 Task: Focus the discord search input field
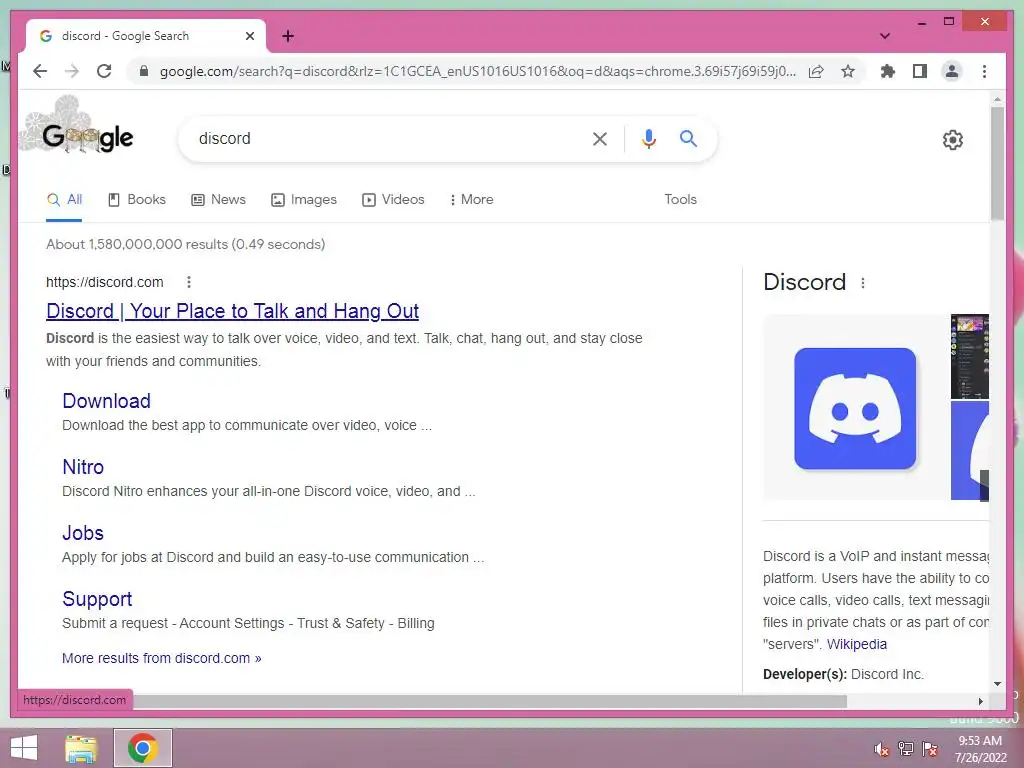(385, 138)
